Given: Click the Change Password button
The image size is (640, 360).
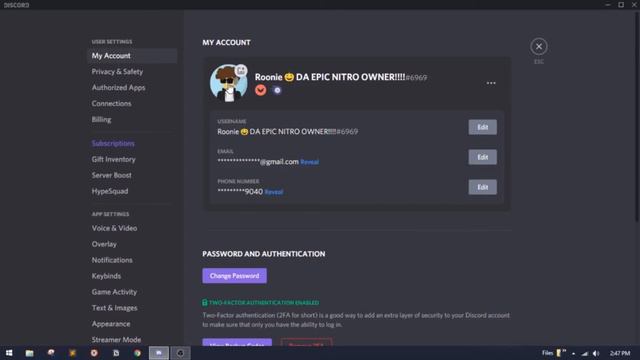Looking at the screenshot, I should (x=234, y=276).
